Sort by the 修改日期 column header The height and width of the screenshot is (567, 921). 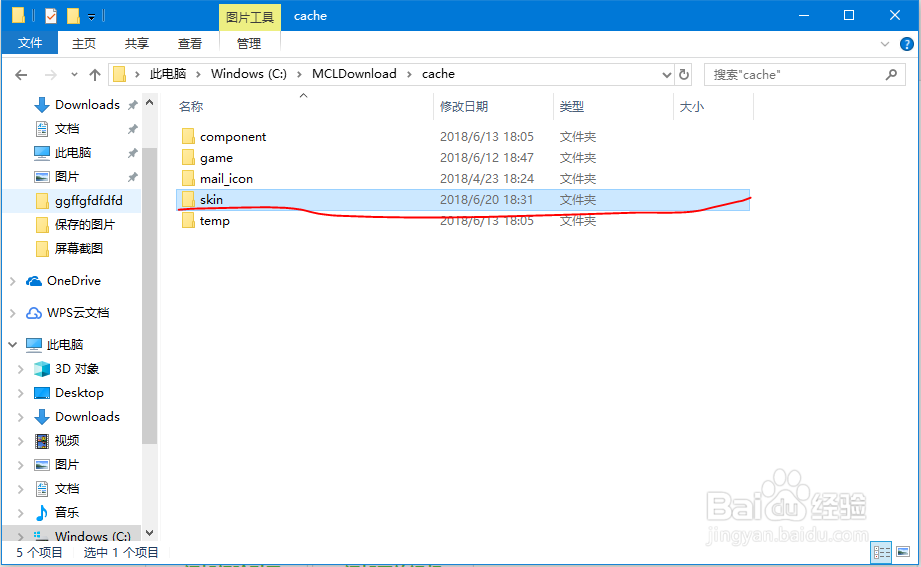click(464, 106)
